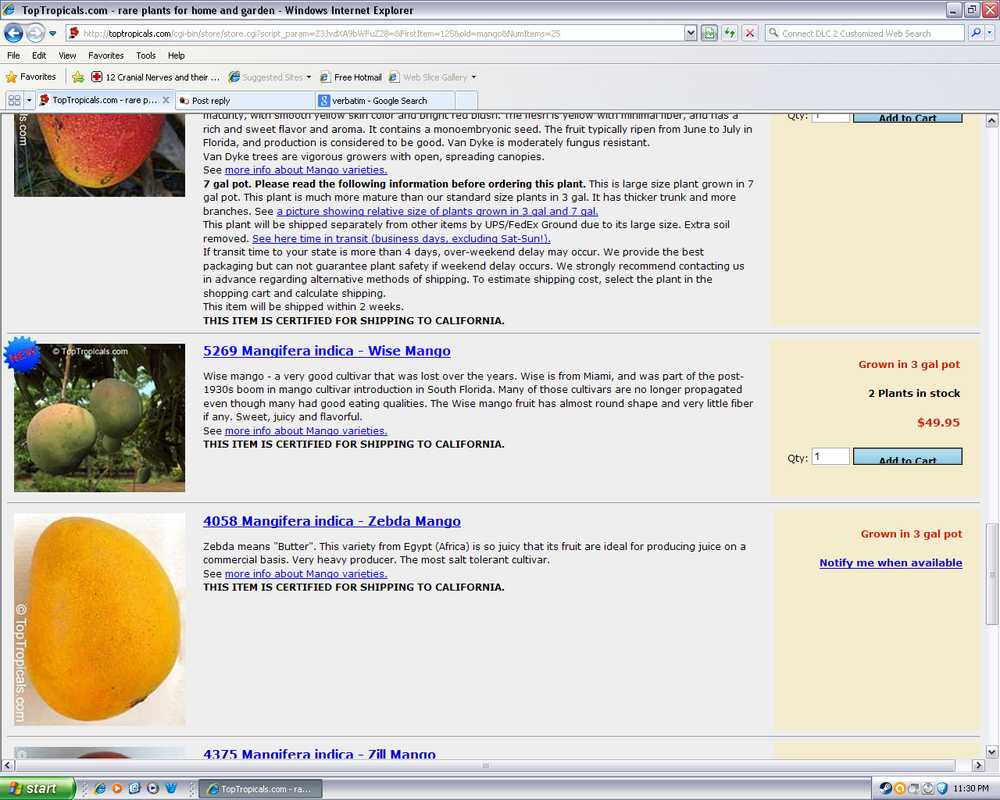Open time in transit business days link
The height and width of the screenshot is (800, 1000).
401,239
